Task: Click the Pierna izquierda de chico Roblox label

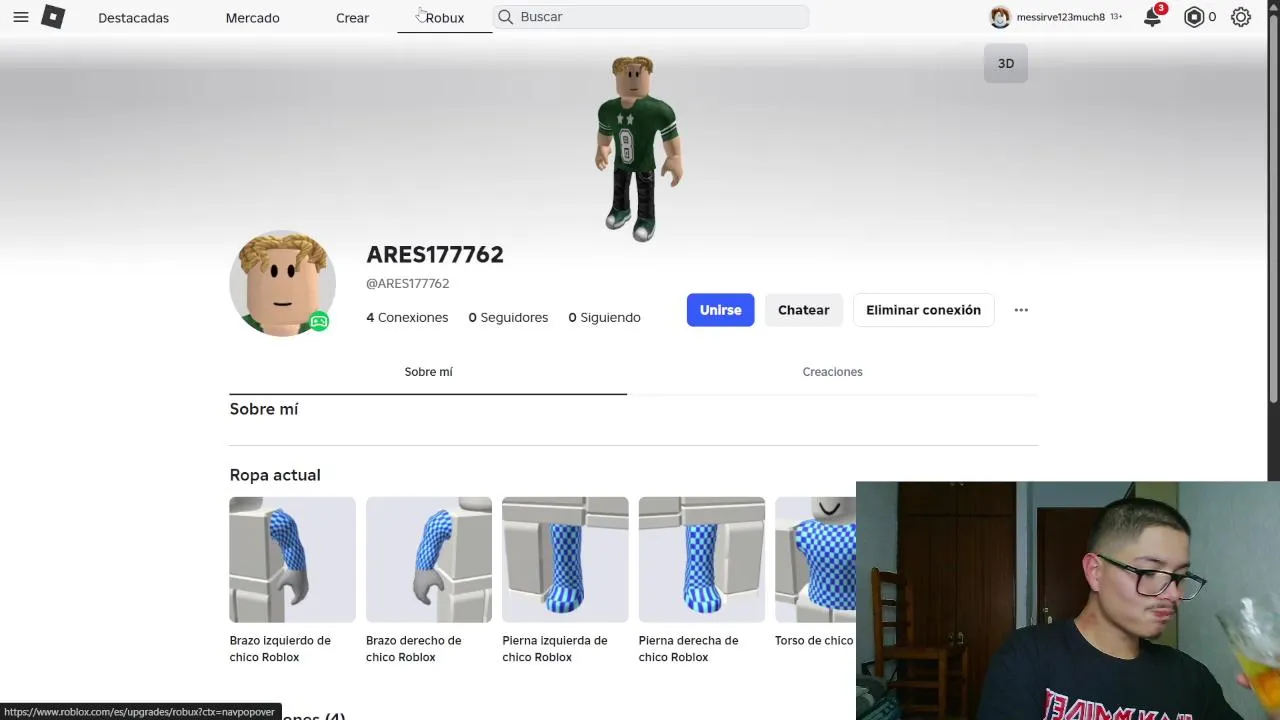Action: tap(555, 649)
